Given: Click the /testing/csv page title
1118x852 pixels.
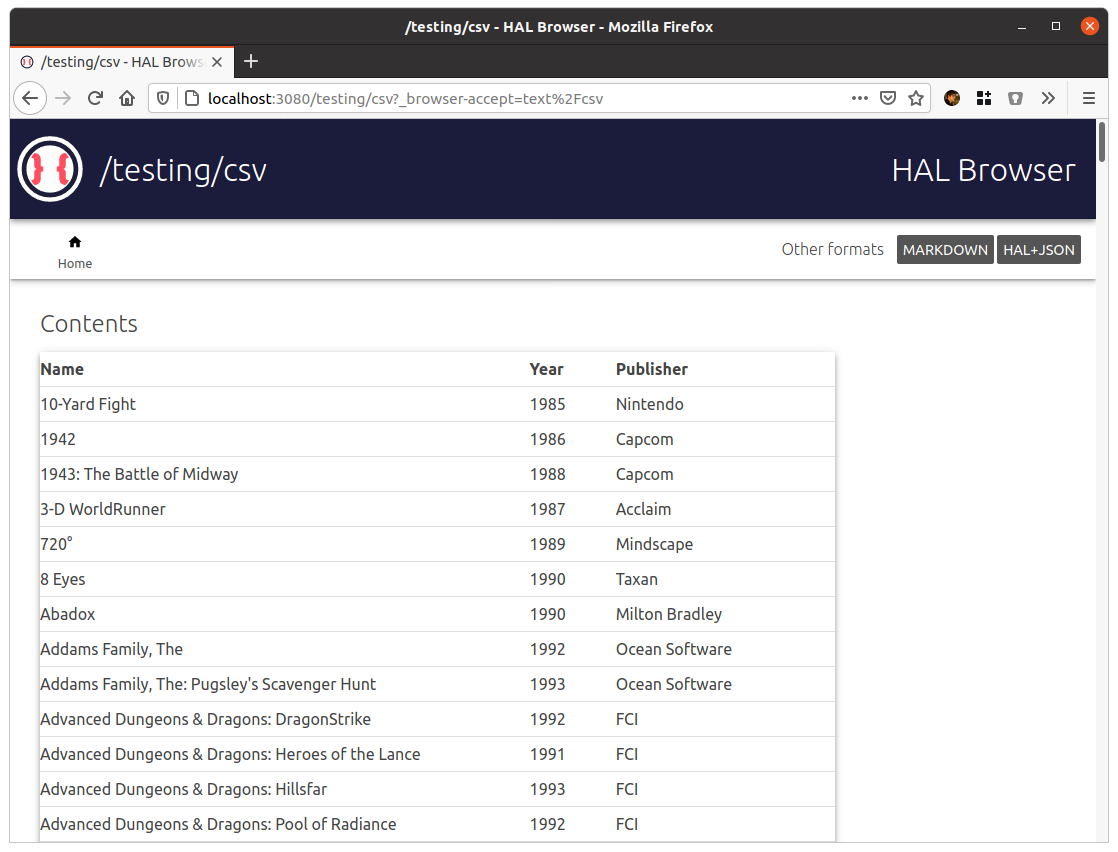Looking at the screenshot, I should point(183,170).
